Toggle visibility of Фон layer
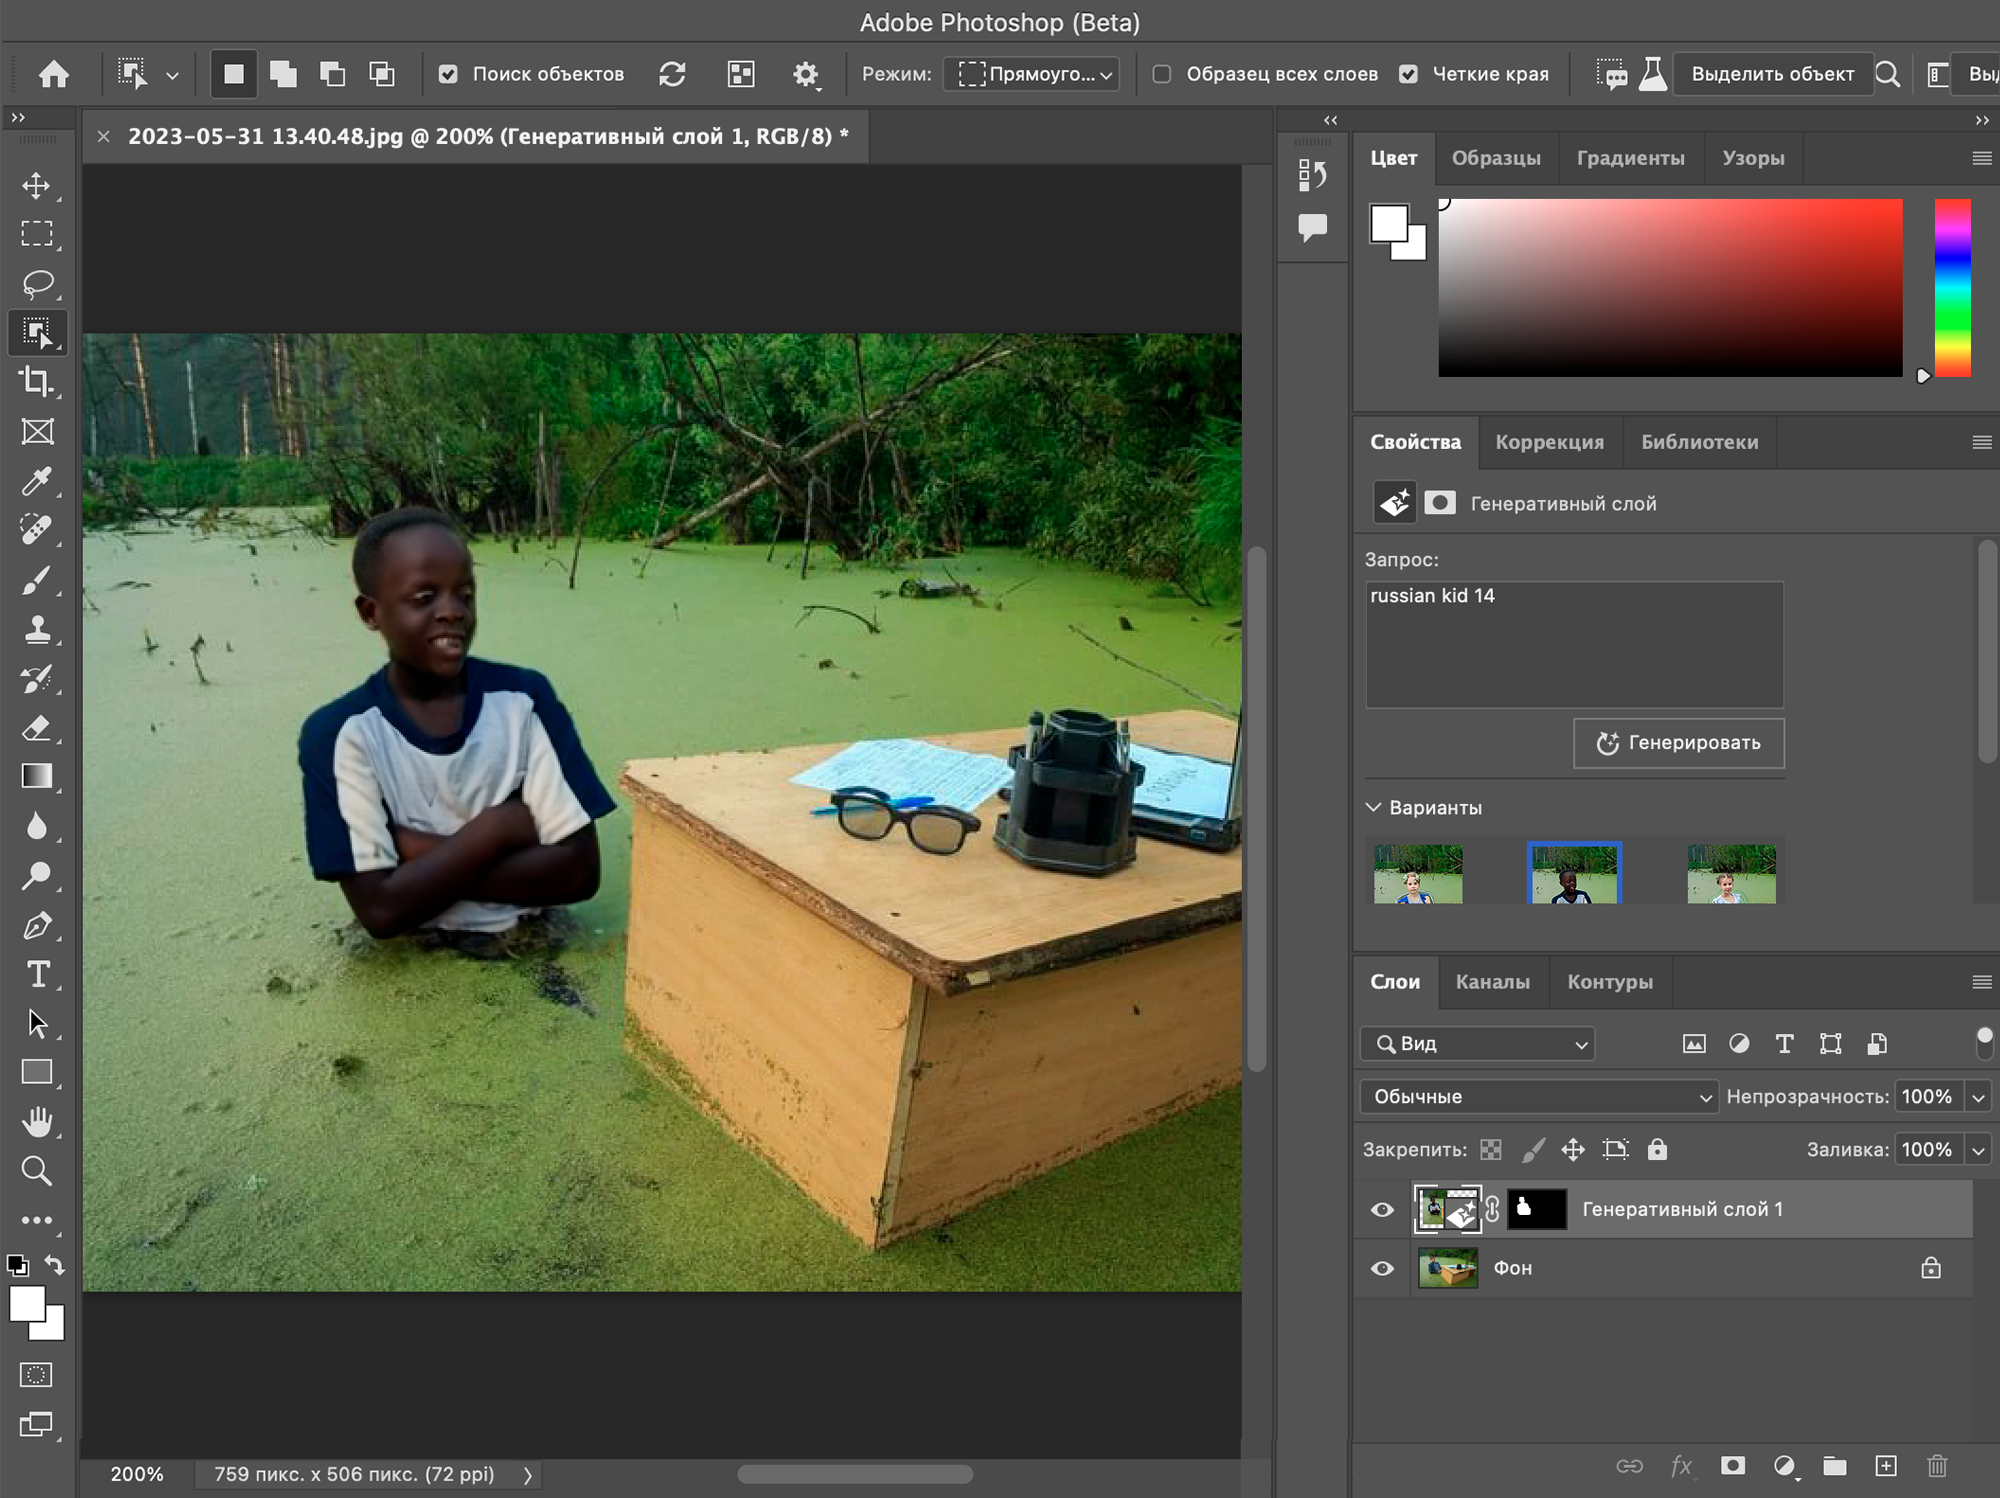The image size is (2000, 1498). (x=1382, y=1267)
